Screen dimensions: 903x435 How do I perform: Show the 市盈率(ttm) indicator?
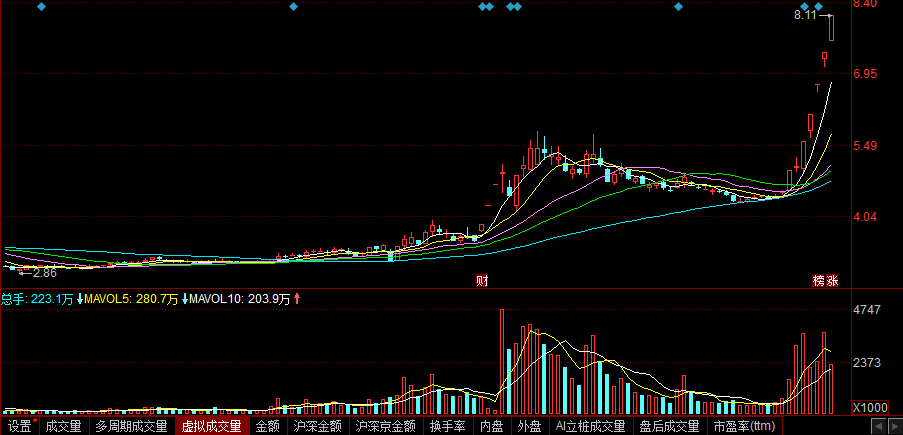point(744,426)
